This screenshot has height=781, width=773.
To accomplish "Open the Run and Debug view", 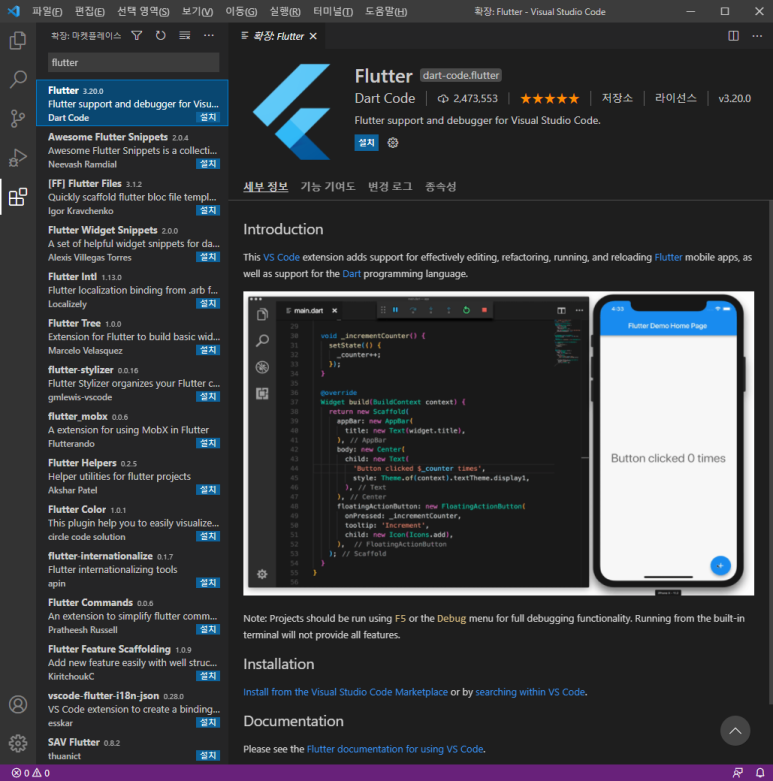I will click(18, 157).
